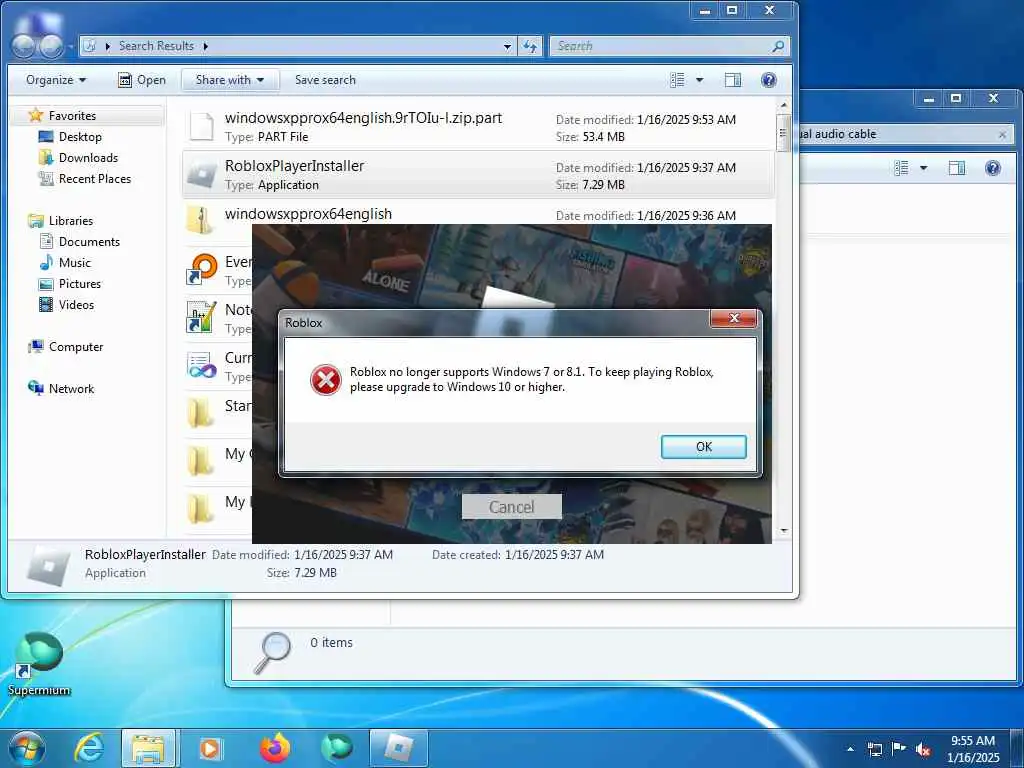Change view using the view icon
The height and width of the screenshot is (768, 1024).
[x=677, y=80]
